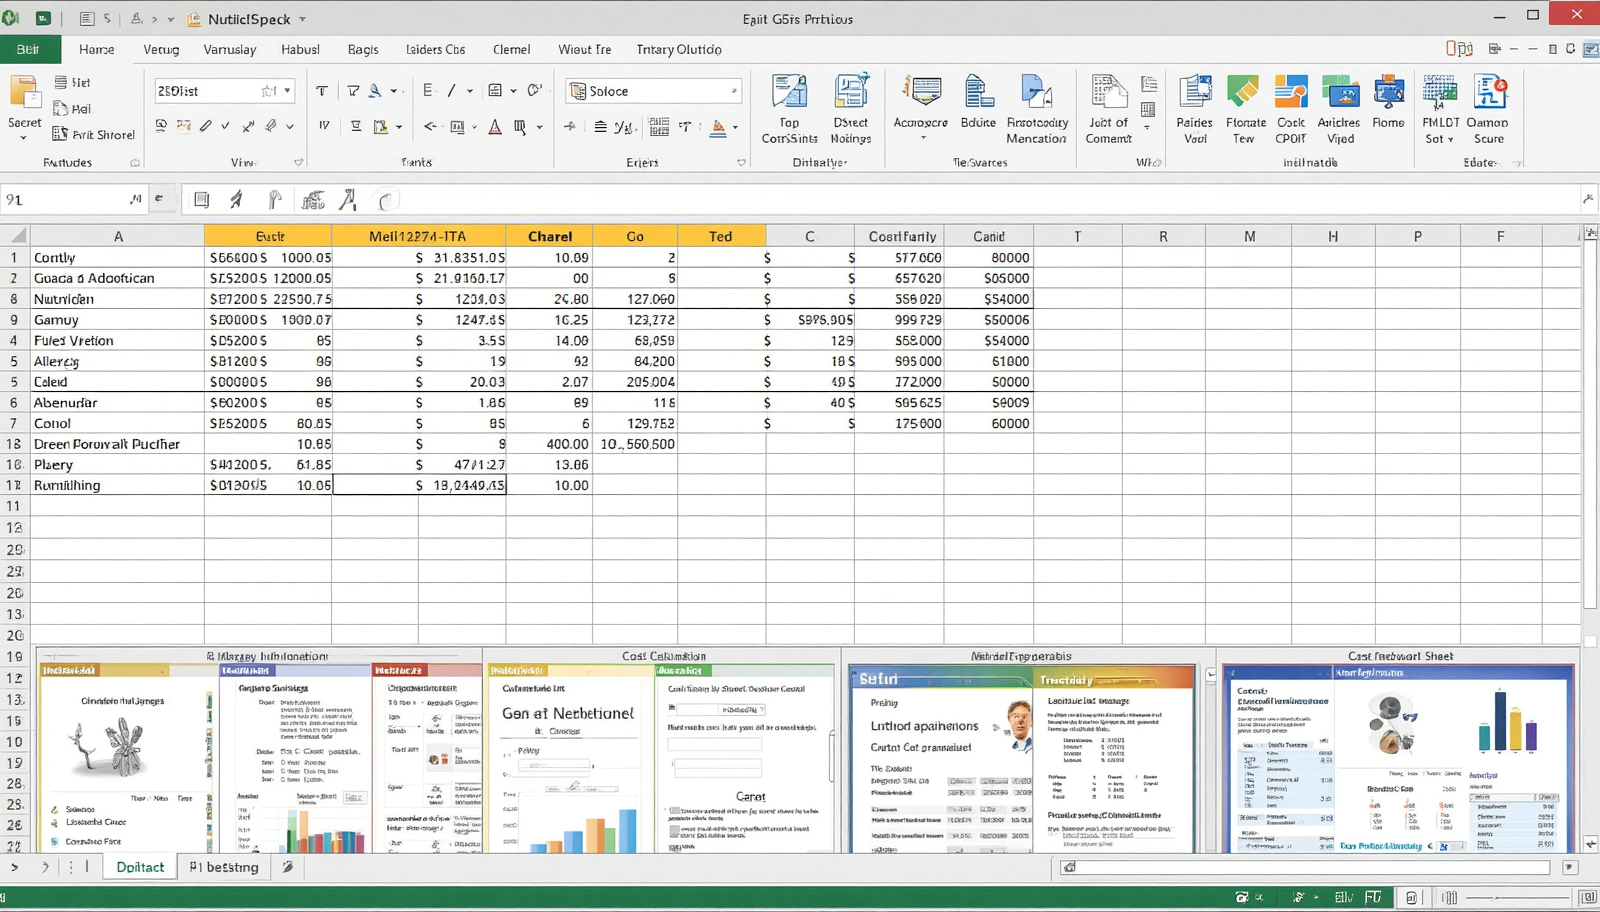Open the Cost Calumation thumbnail
This screenshot has height=912, width=1600.
(661, 750)
